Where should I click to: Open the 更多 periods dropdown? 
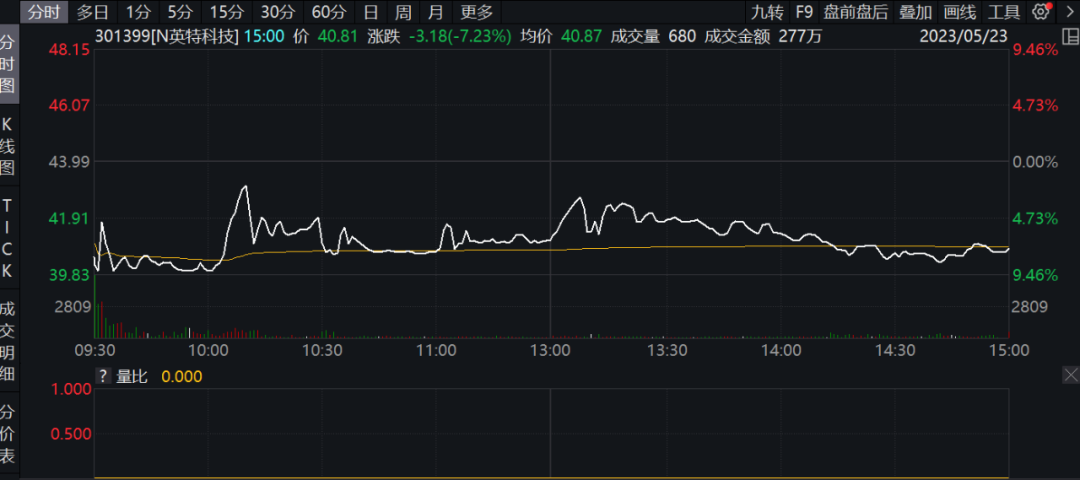click(477, 12)
